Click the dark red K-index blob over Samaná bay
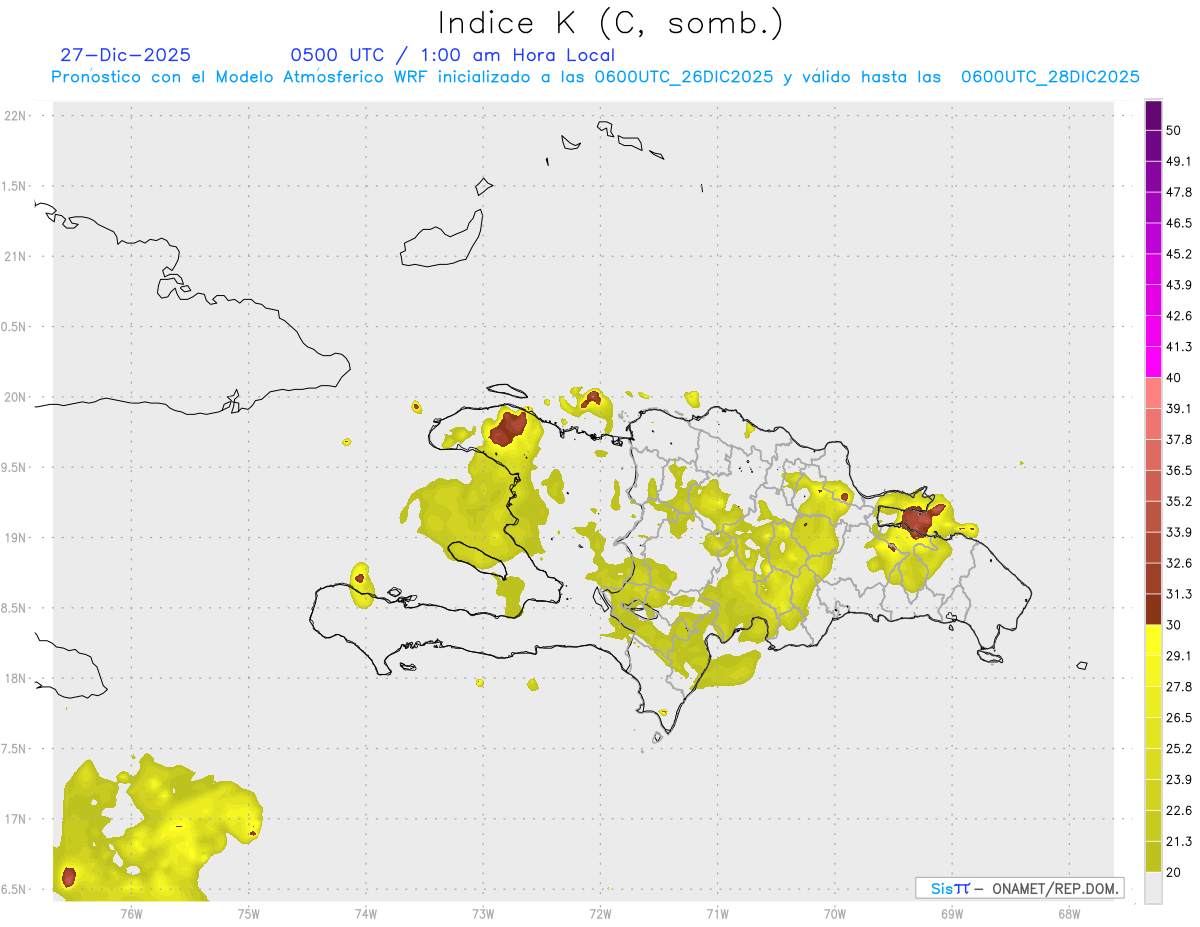1200x927 pixels. point(919,520)
